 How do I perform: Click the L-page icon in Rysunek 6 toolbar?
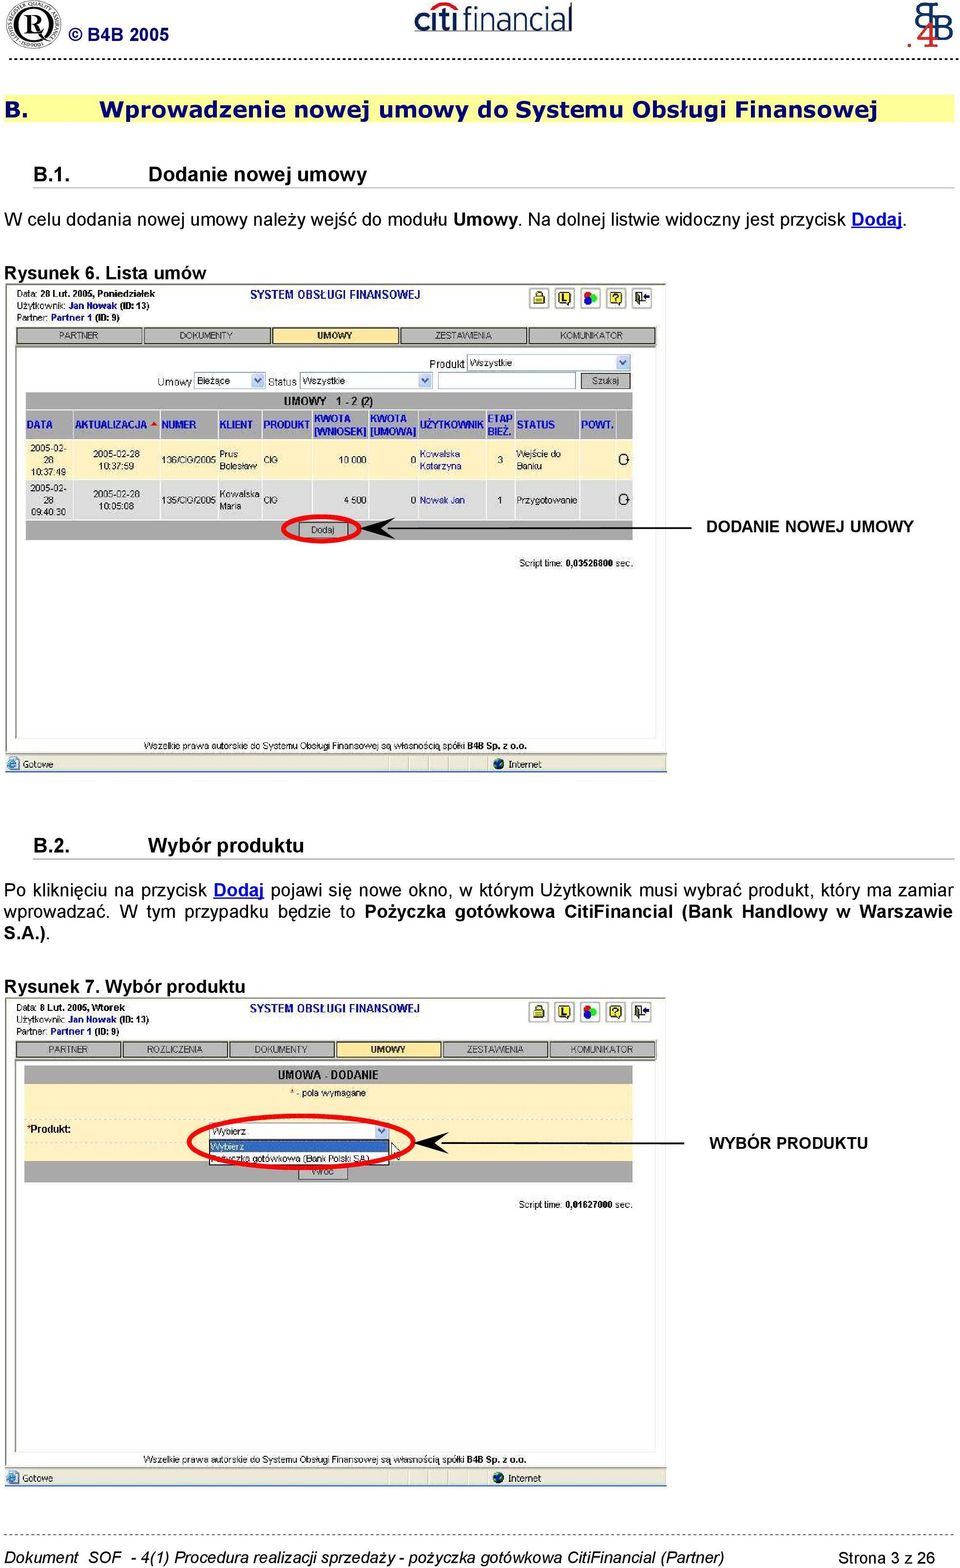pyautogui.click(x=565, y=298)
